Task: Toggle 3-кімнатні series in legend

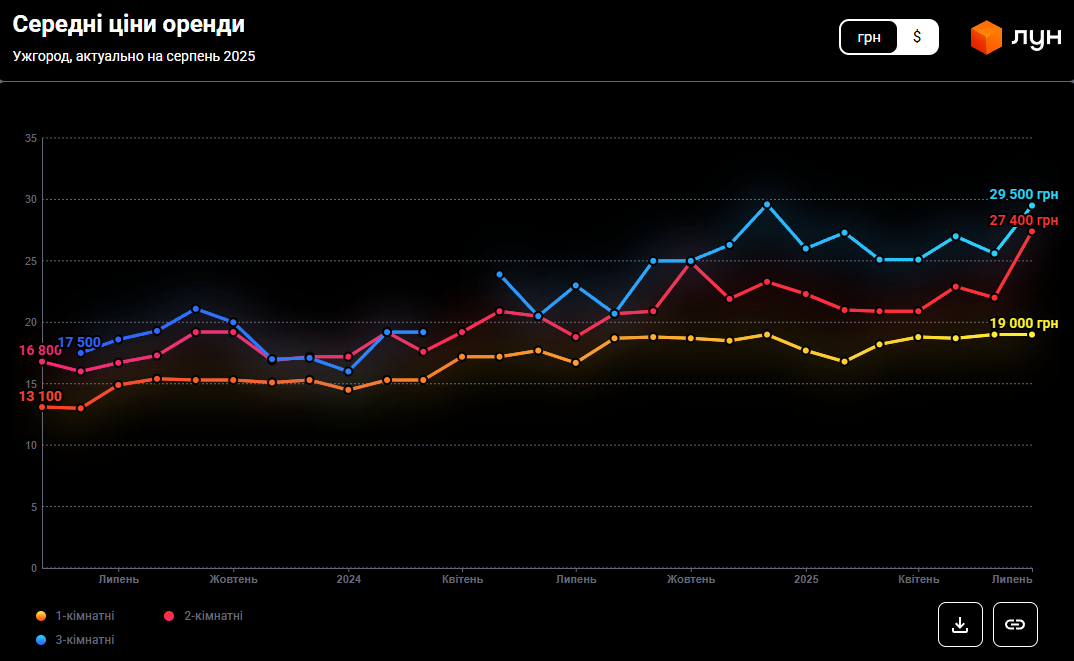Action: coord(84,639)
